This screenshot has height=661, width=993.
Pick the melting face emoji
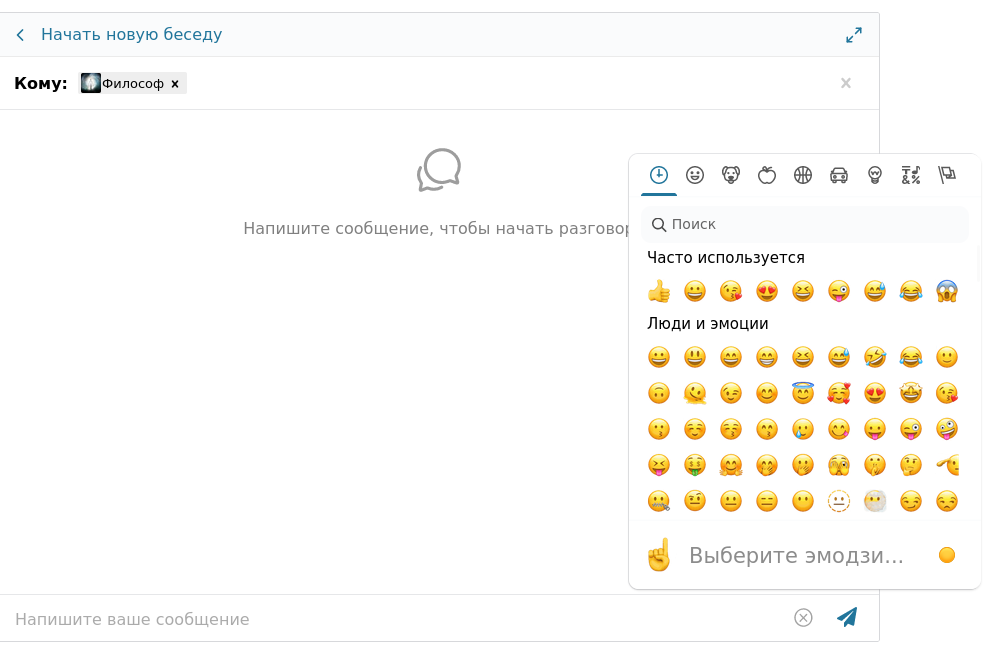(695, 393)
